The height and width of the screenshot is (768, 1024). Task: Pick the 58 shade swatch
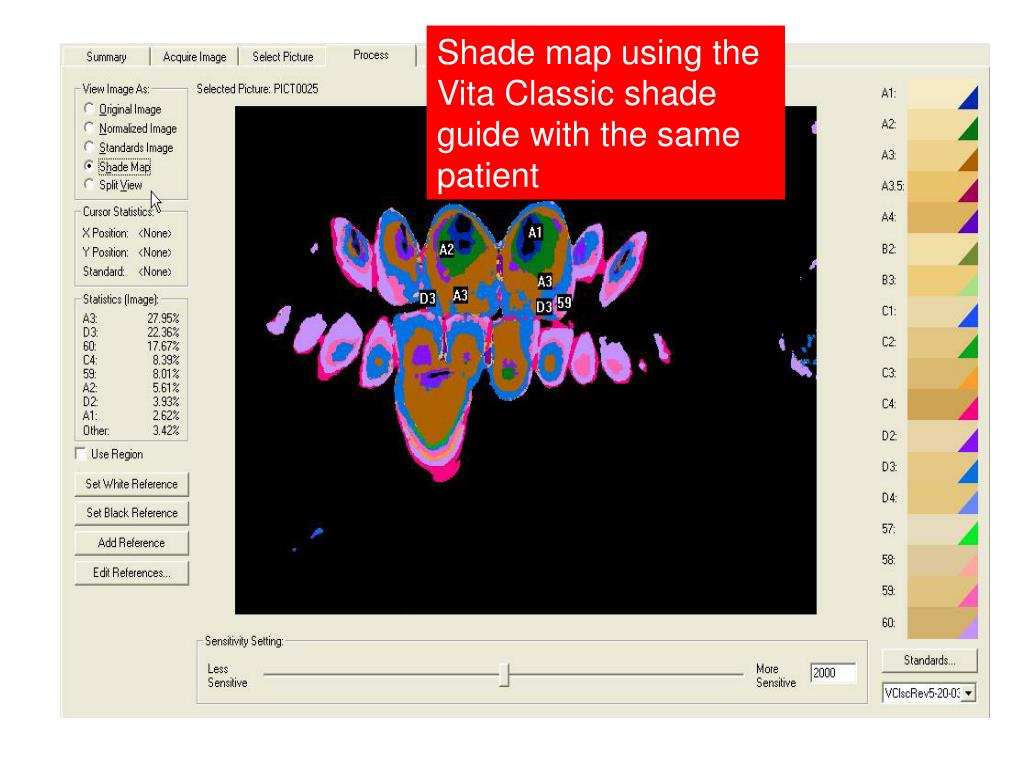pos(942,560)
